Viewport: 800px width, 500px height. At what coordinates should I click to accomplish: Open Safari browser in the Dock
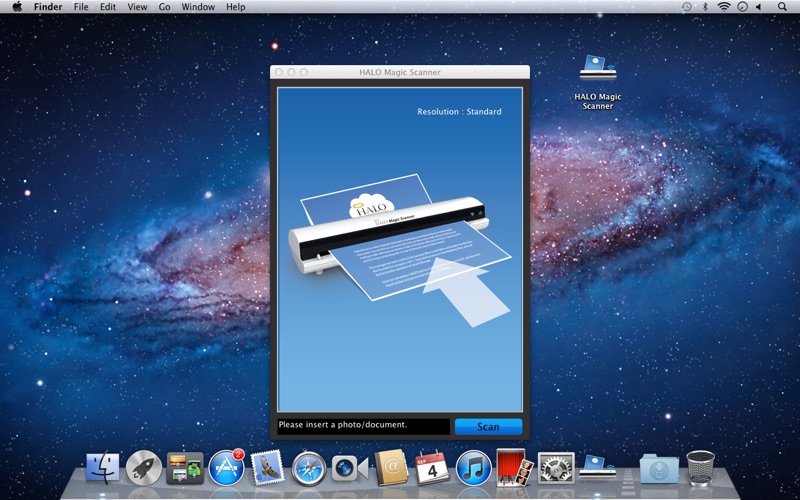point(309,468)
